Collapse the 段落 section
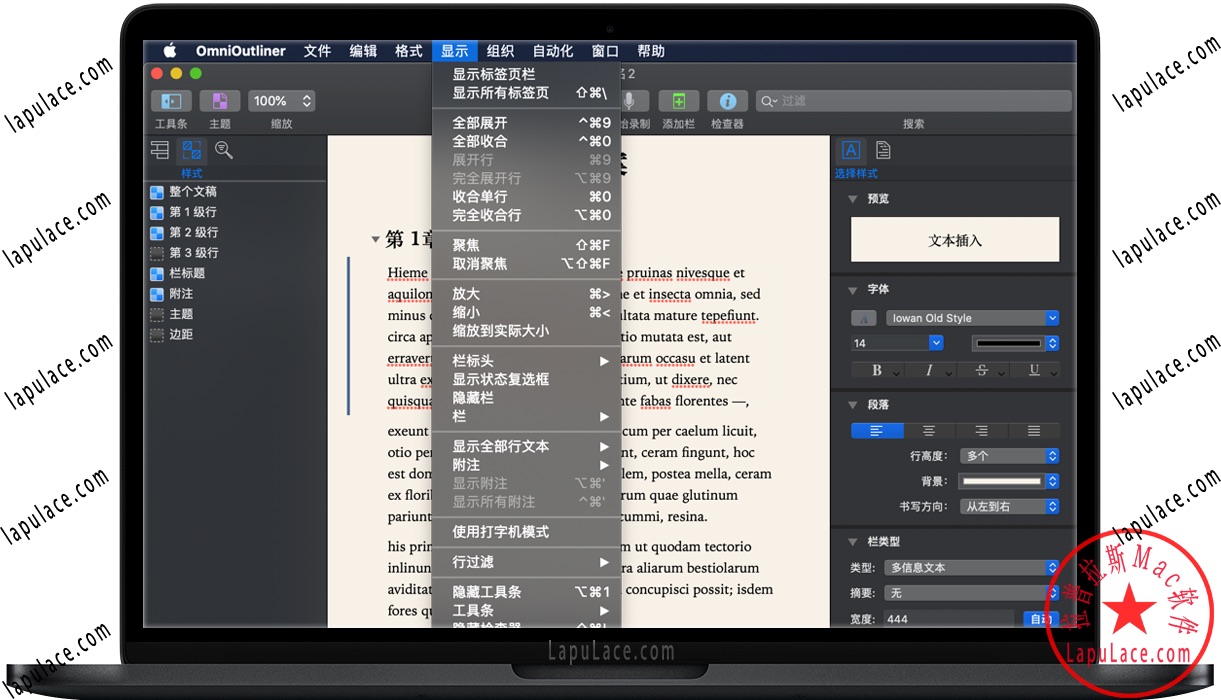This screenshot has width=1221, height=700. pyautogui.click(x=853, y=405)
